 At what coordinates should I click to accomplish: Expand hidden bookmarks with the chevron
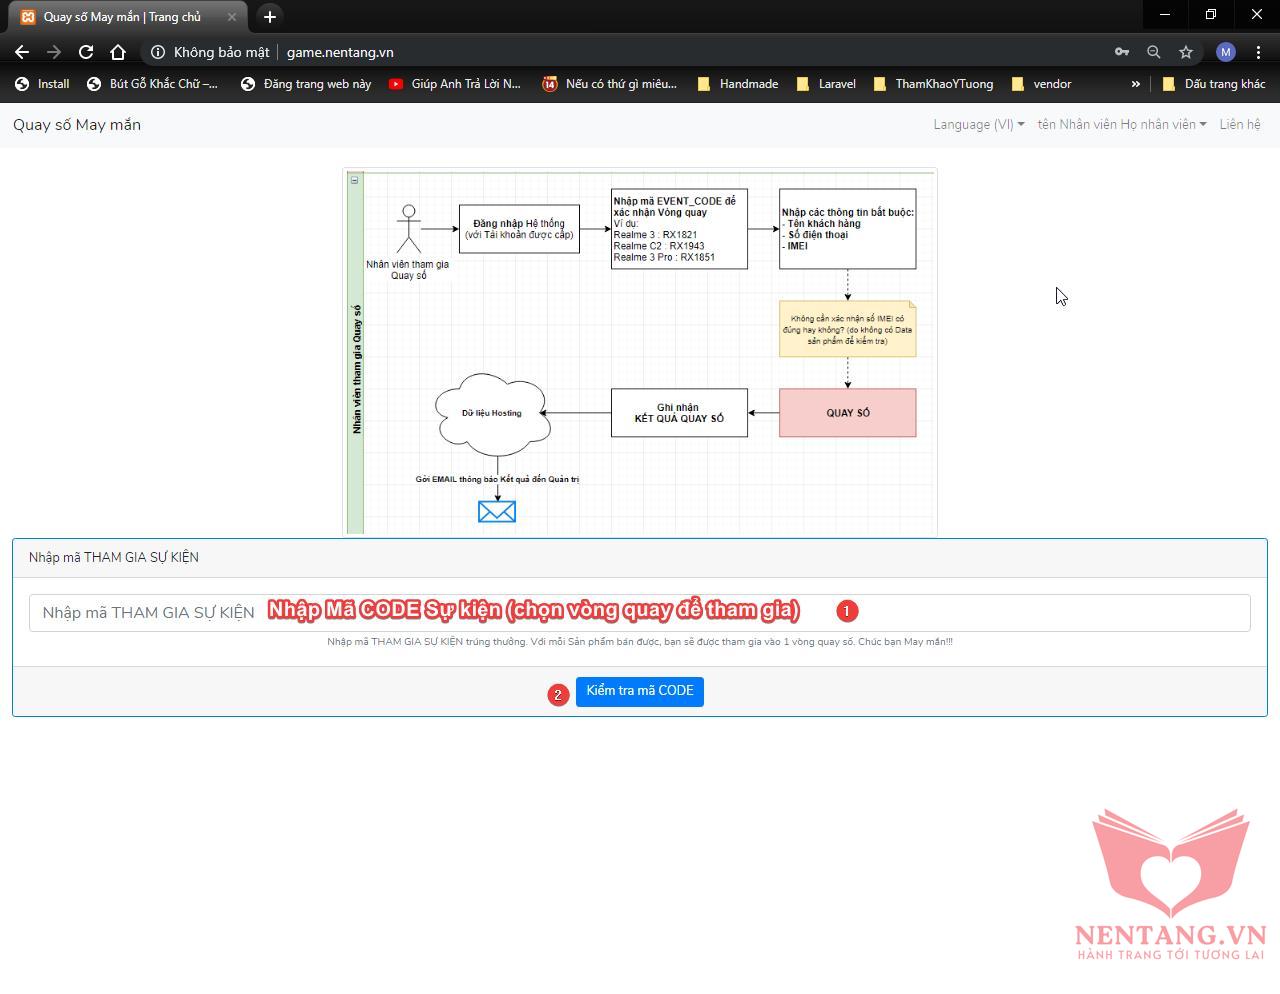pos(1135,84)
